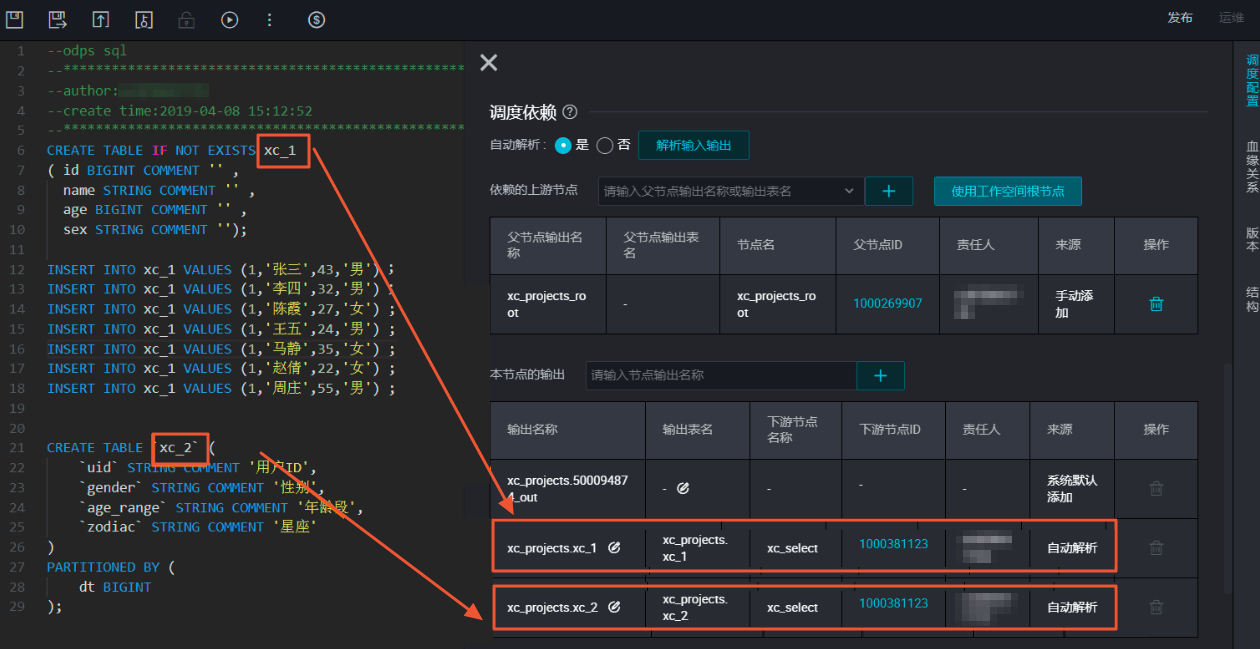1260x649 pixels.
Task: Click 发布 in top bar
Action: (1180, 18)
